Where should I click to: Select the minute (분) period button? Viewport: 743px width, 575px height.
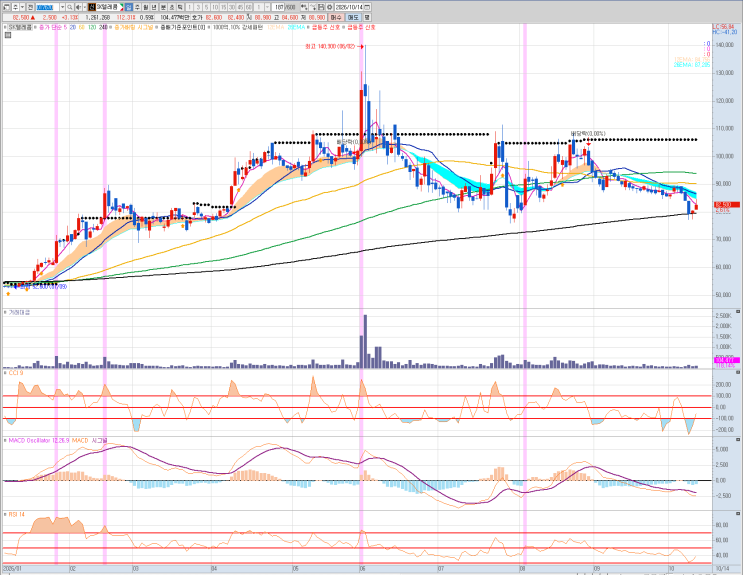(x=163, y=7)
